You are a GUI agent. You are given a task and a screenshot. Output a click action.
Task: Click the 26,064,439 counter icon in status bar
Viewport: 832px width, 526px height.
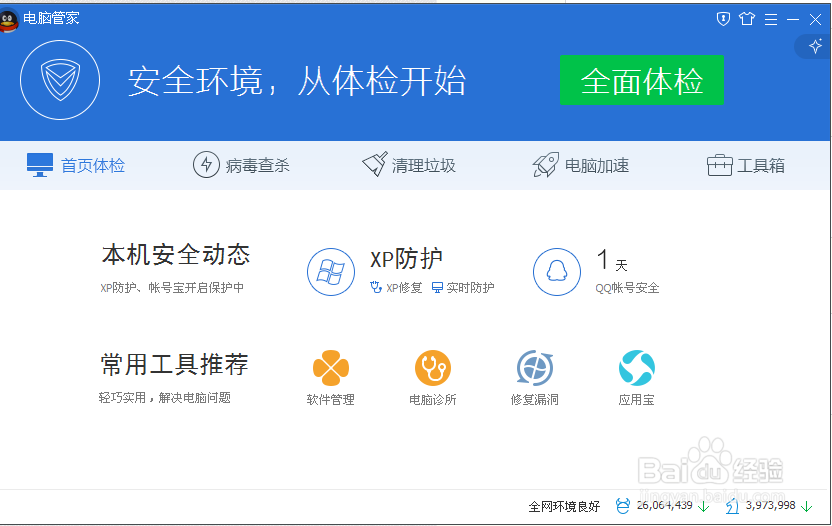click(x=622, y=506)
